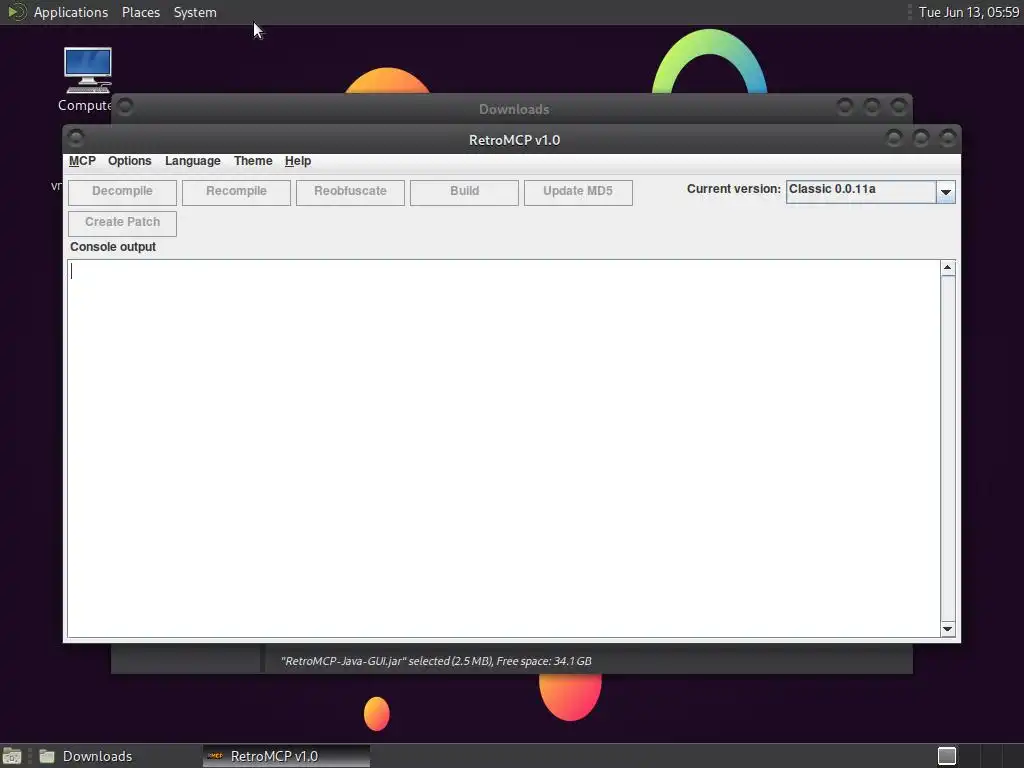Image resolution: width=1024 pixels, height=768 pixels.
Task: Click the clock showing Tue Jun 13, 05:59
Action: 969,12
